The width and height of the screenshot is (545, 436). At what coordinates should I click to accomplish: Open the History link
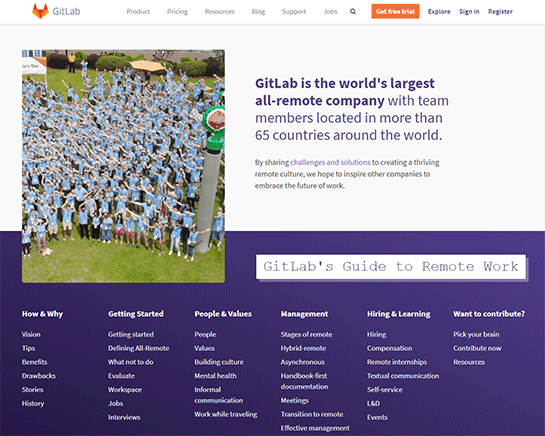tap(33, 403)
